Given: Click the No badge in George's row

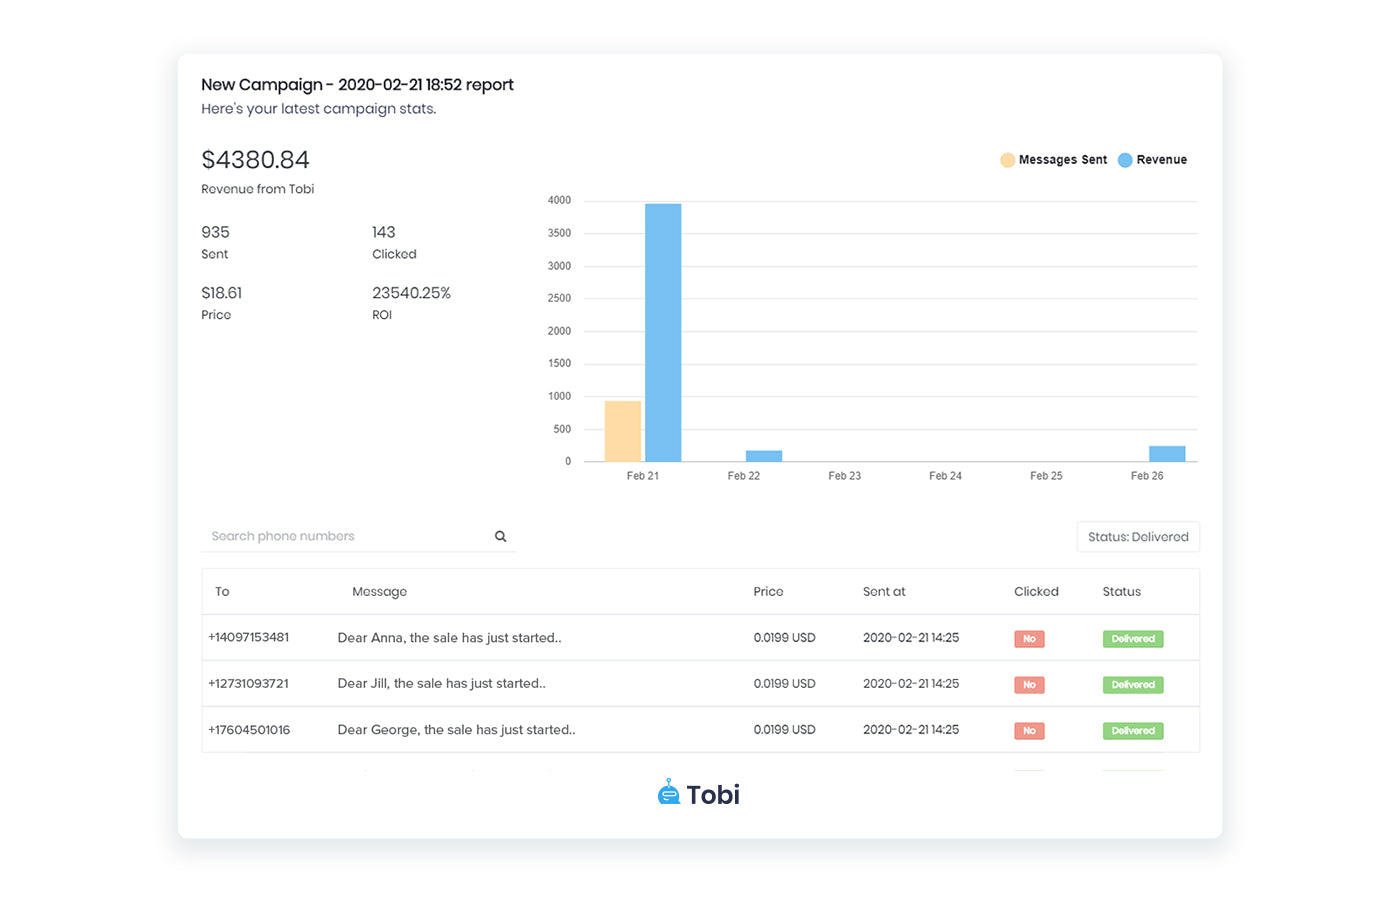Looking at the screenshot, I should pos(1029,731).
